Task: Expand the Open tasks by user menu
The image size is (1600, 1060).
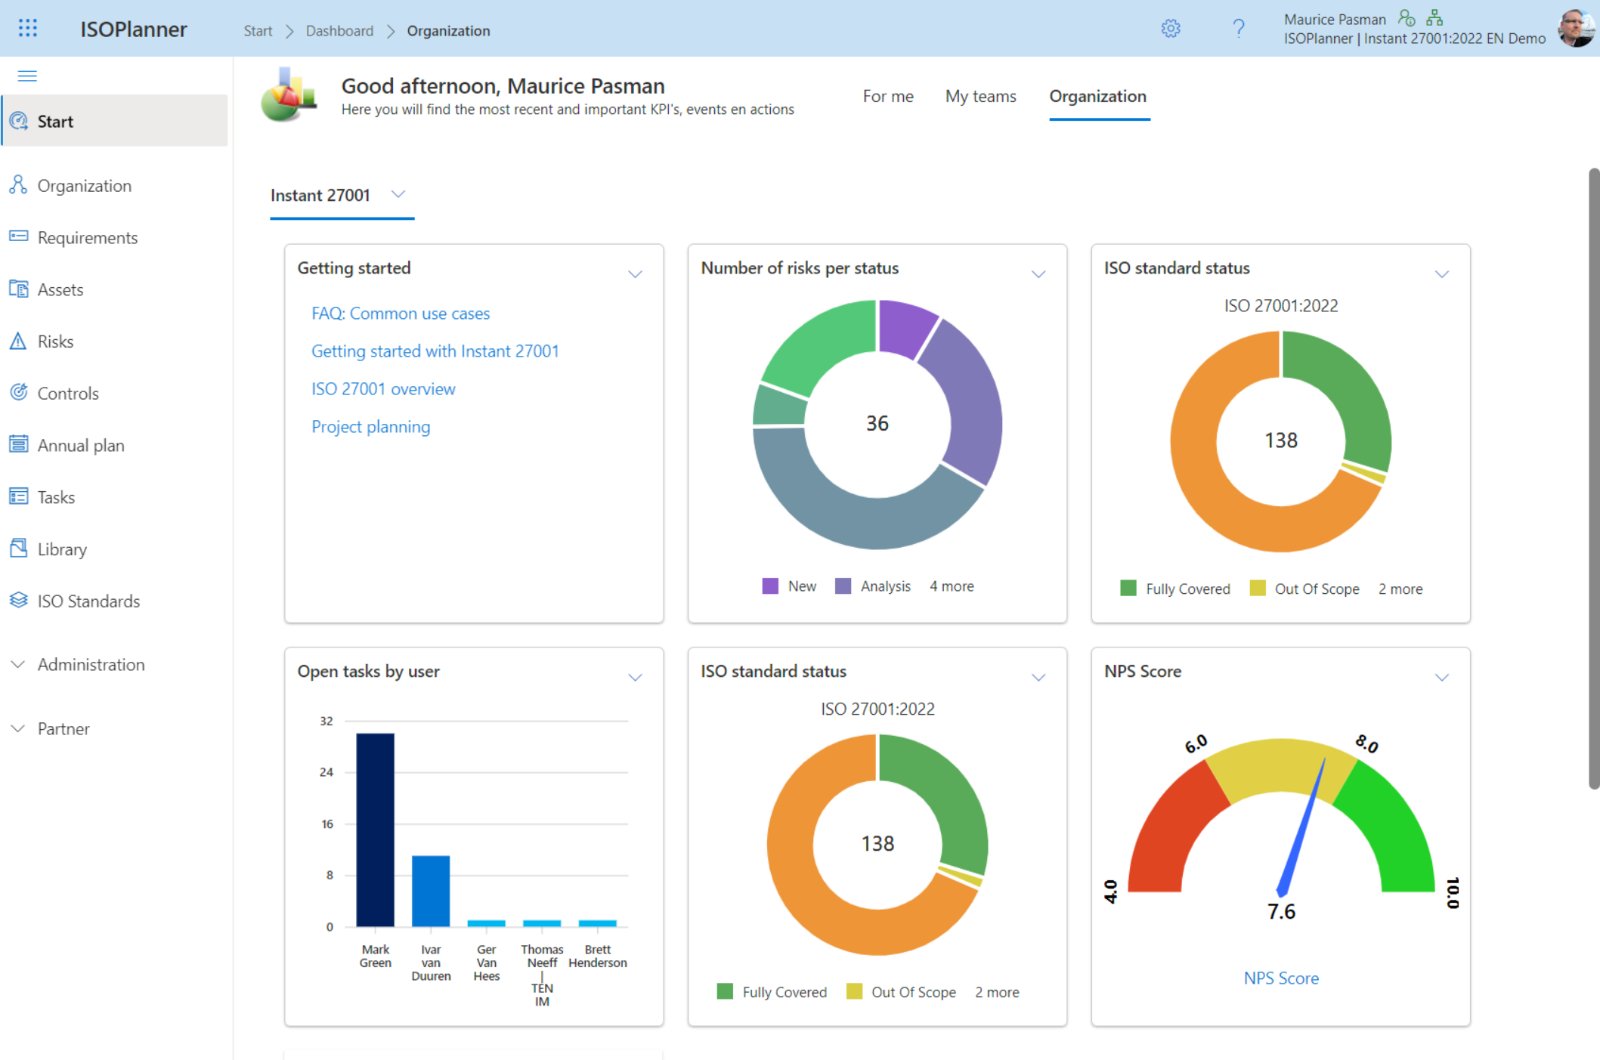Action: point(635,677)
